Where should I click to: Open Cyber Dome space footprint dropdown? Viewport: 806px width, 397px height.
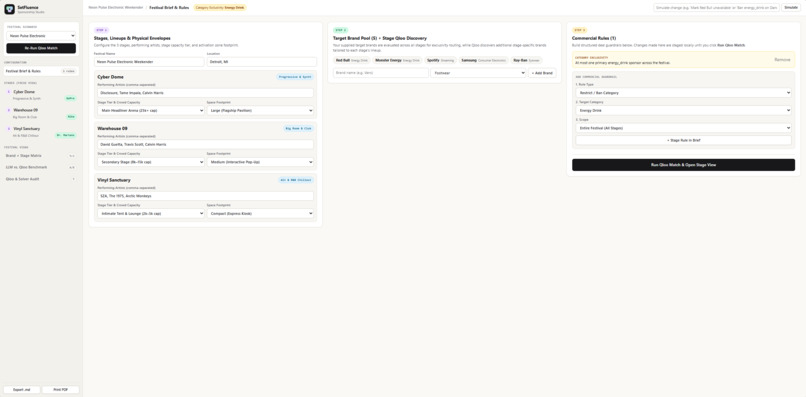click(x=260, y=111)
